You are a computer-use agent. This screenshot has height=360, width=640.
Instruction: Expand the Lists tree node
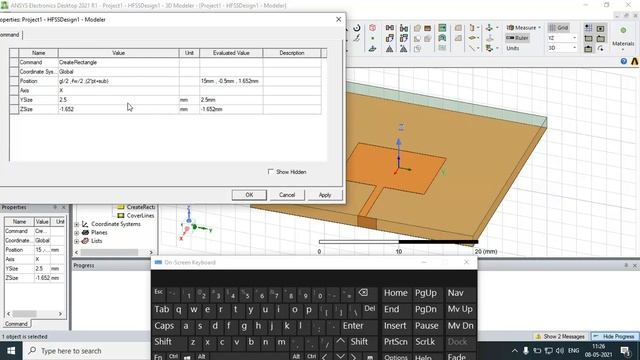[77, 241]
